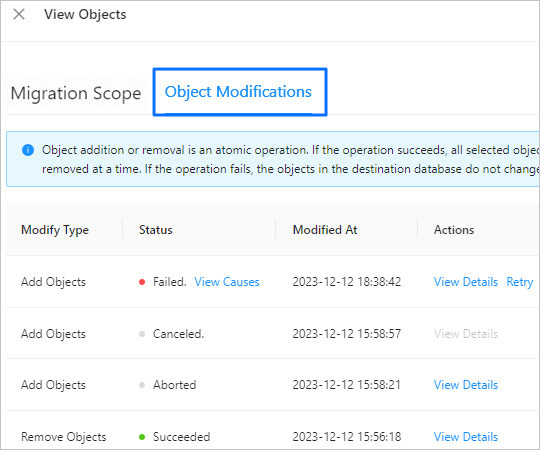Screen dimensions: 540x450
Task: Click disabled View Details for Canceled row
Action: [466, 334]
